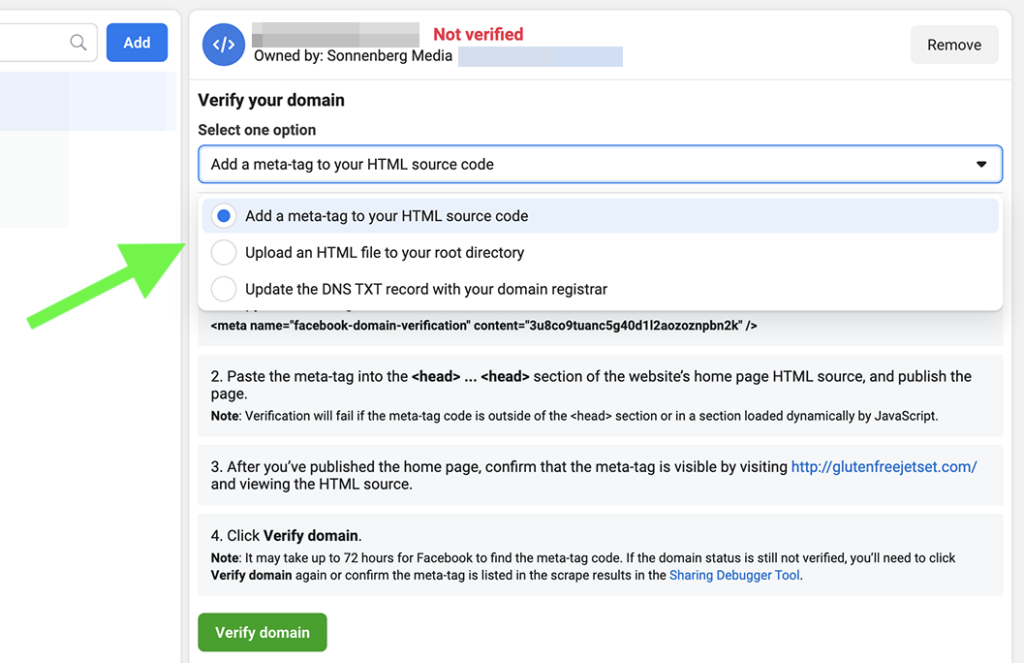Screen dimensions: 1024x663
Task: Select 'Update the DNS TXT record with your domain registrar'
Action: [x=222, y=290]
